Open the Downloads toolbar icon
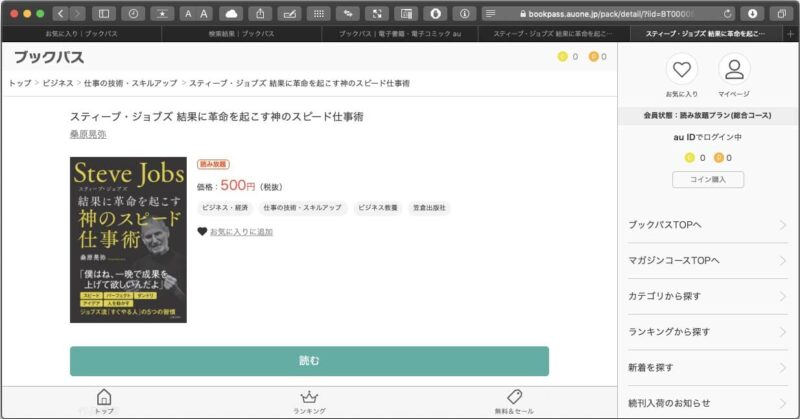The height and width of the screenshot is (419, 800). (753, 14)
